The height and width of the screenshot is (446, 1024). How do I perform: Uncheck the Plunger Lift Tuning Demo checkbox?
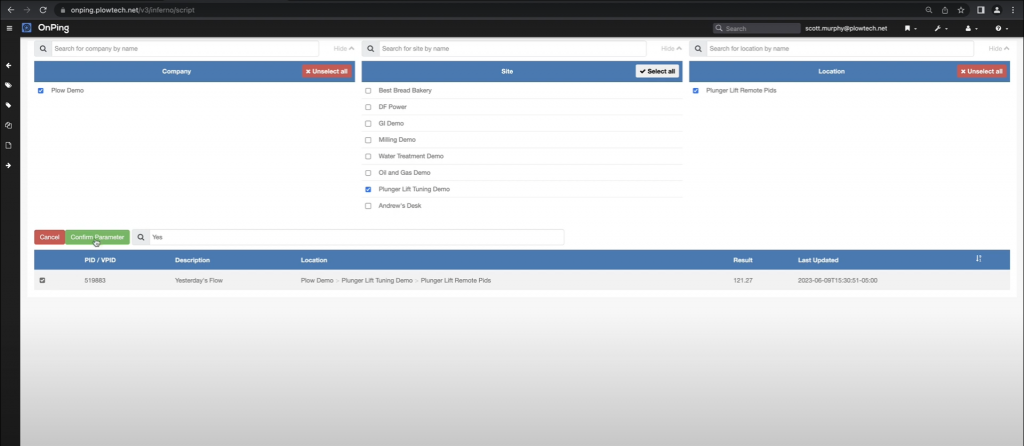click(x=368, y=189)
